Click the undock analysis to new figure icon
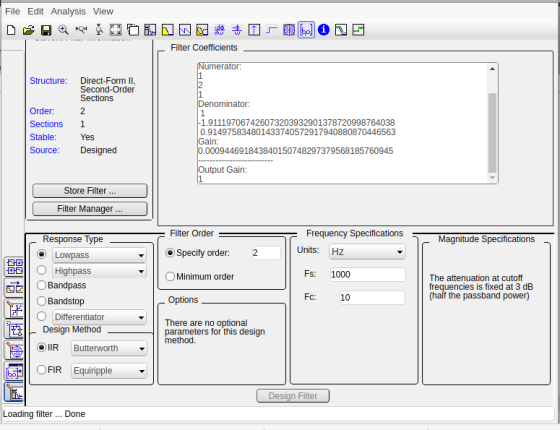 click(133, 30)
